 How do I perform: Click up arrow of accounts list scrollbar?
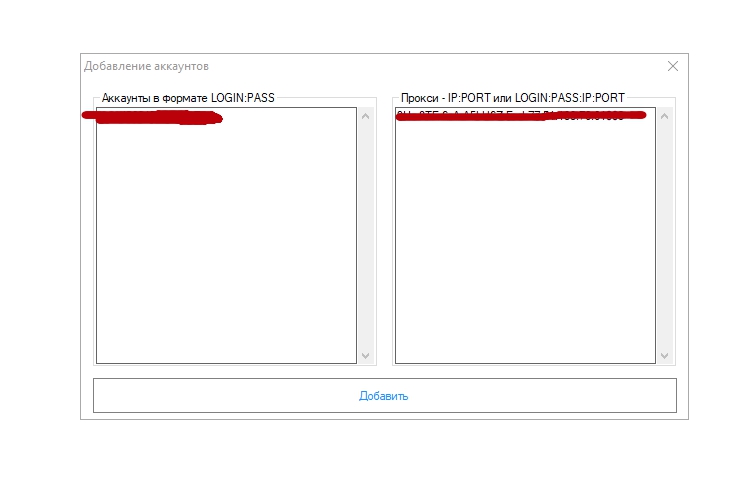365,116
